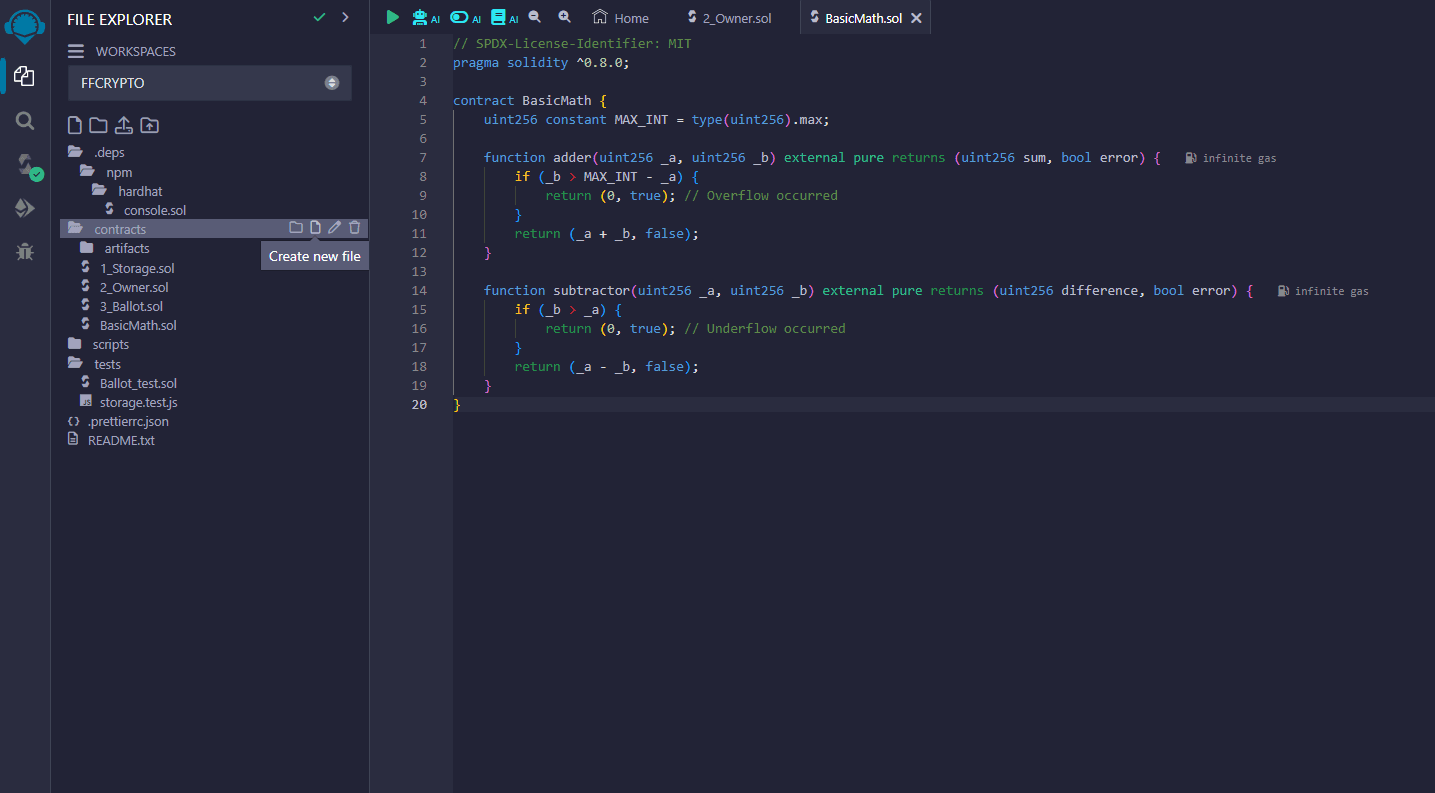The height and width of the screenshot is (793, 1435).
Task: Click the new file icon below workspace selector
Action: 74,125
